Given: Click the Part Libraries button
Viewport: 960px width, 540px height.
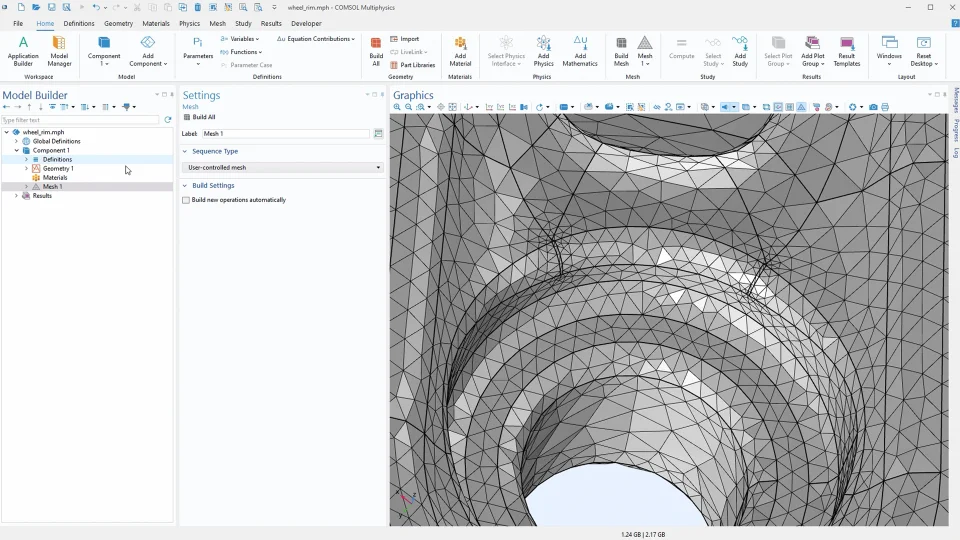Looking at the screenshot, I should [412, 65].
